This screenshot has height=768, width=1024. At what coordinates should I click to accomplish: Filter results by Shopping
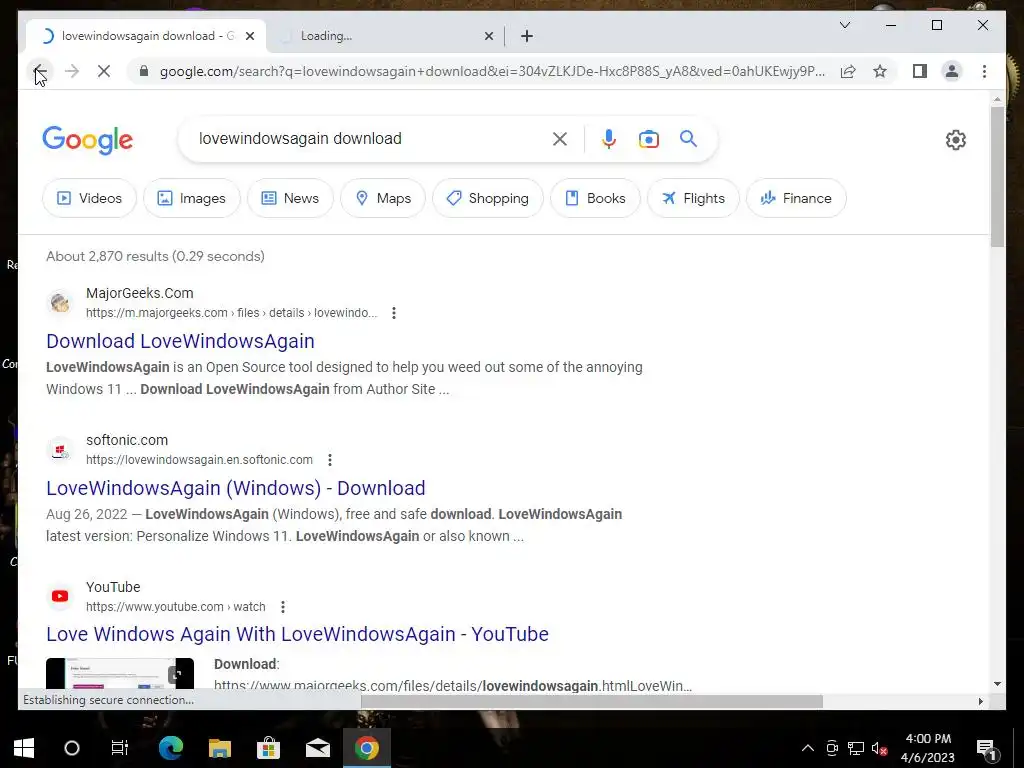[x=488, y=198]
